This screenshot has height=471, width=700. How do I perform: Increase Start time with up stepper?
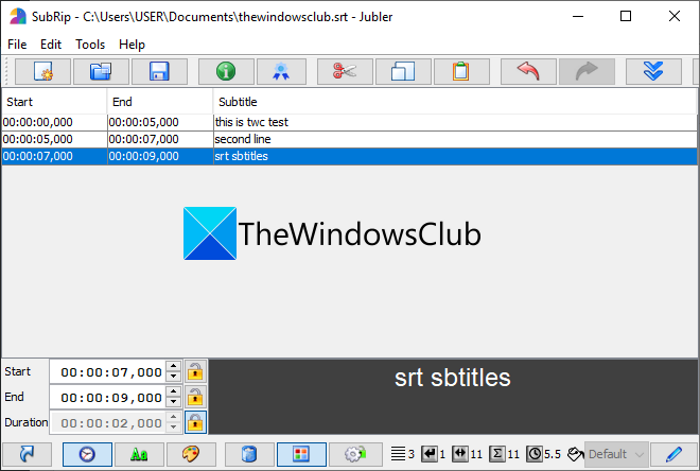click(x=173, y=367)
